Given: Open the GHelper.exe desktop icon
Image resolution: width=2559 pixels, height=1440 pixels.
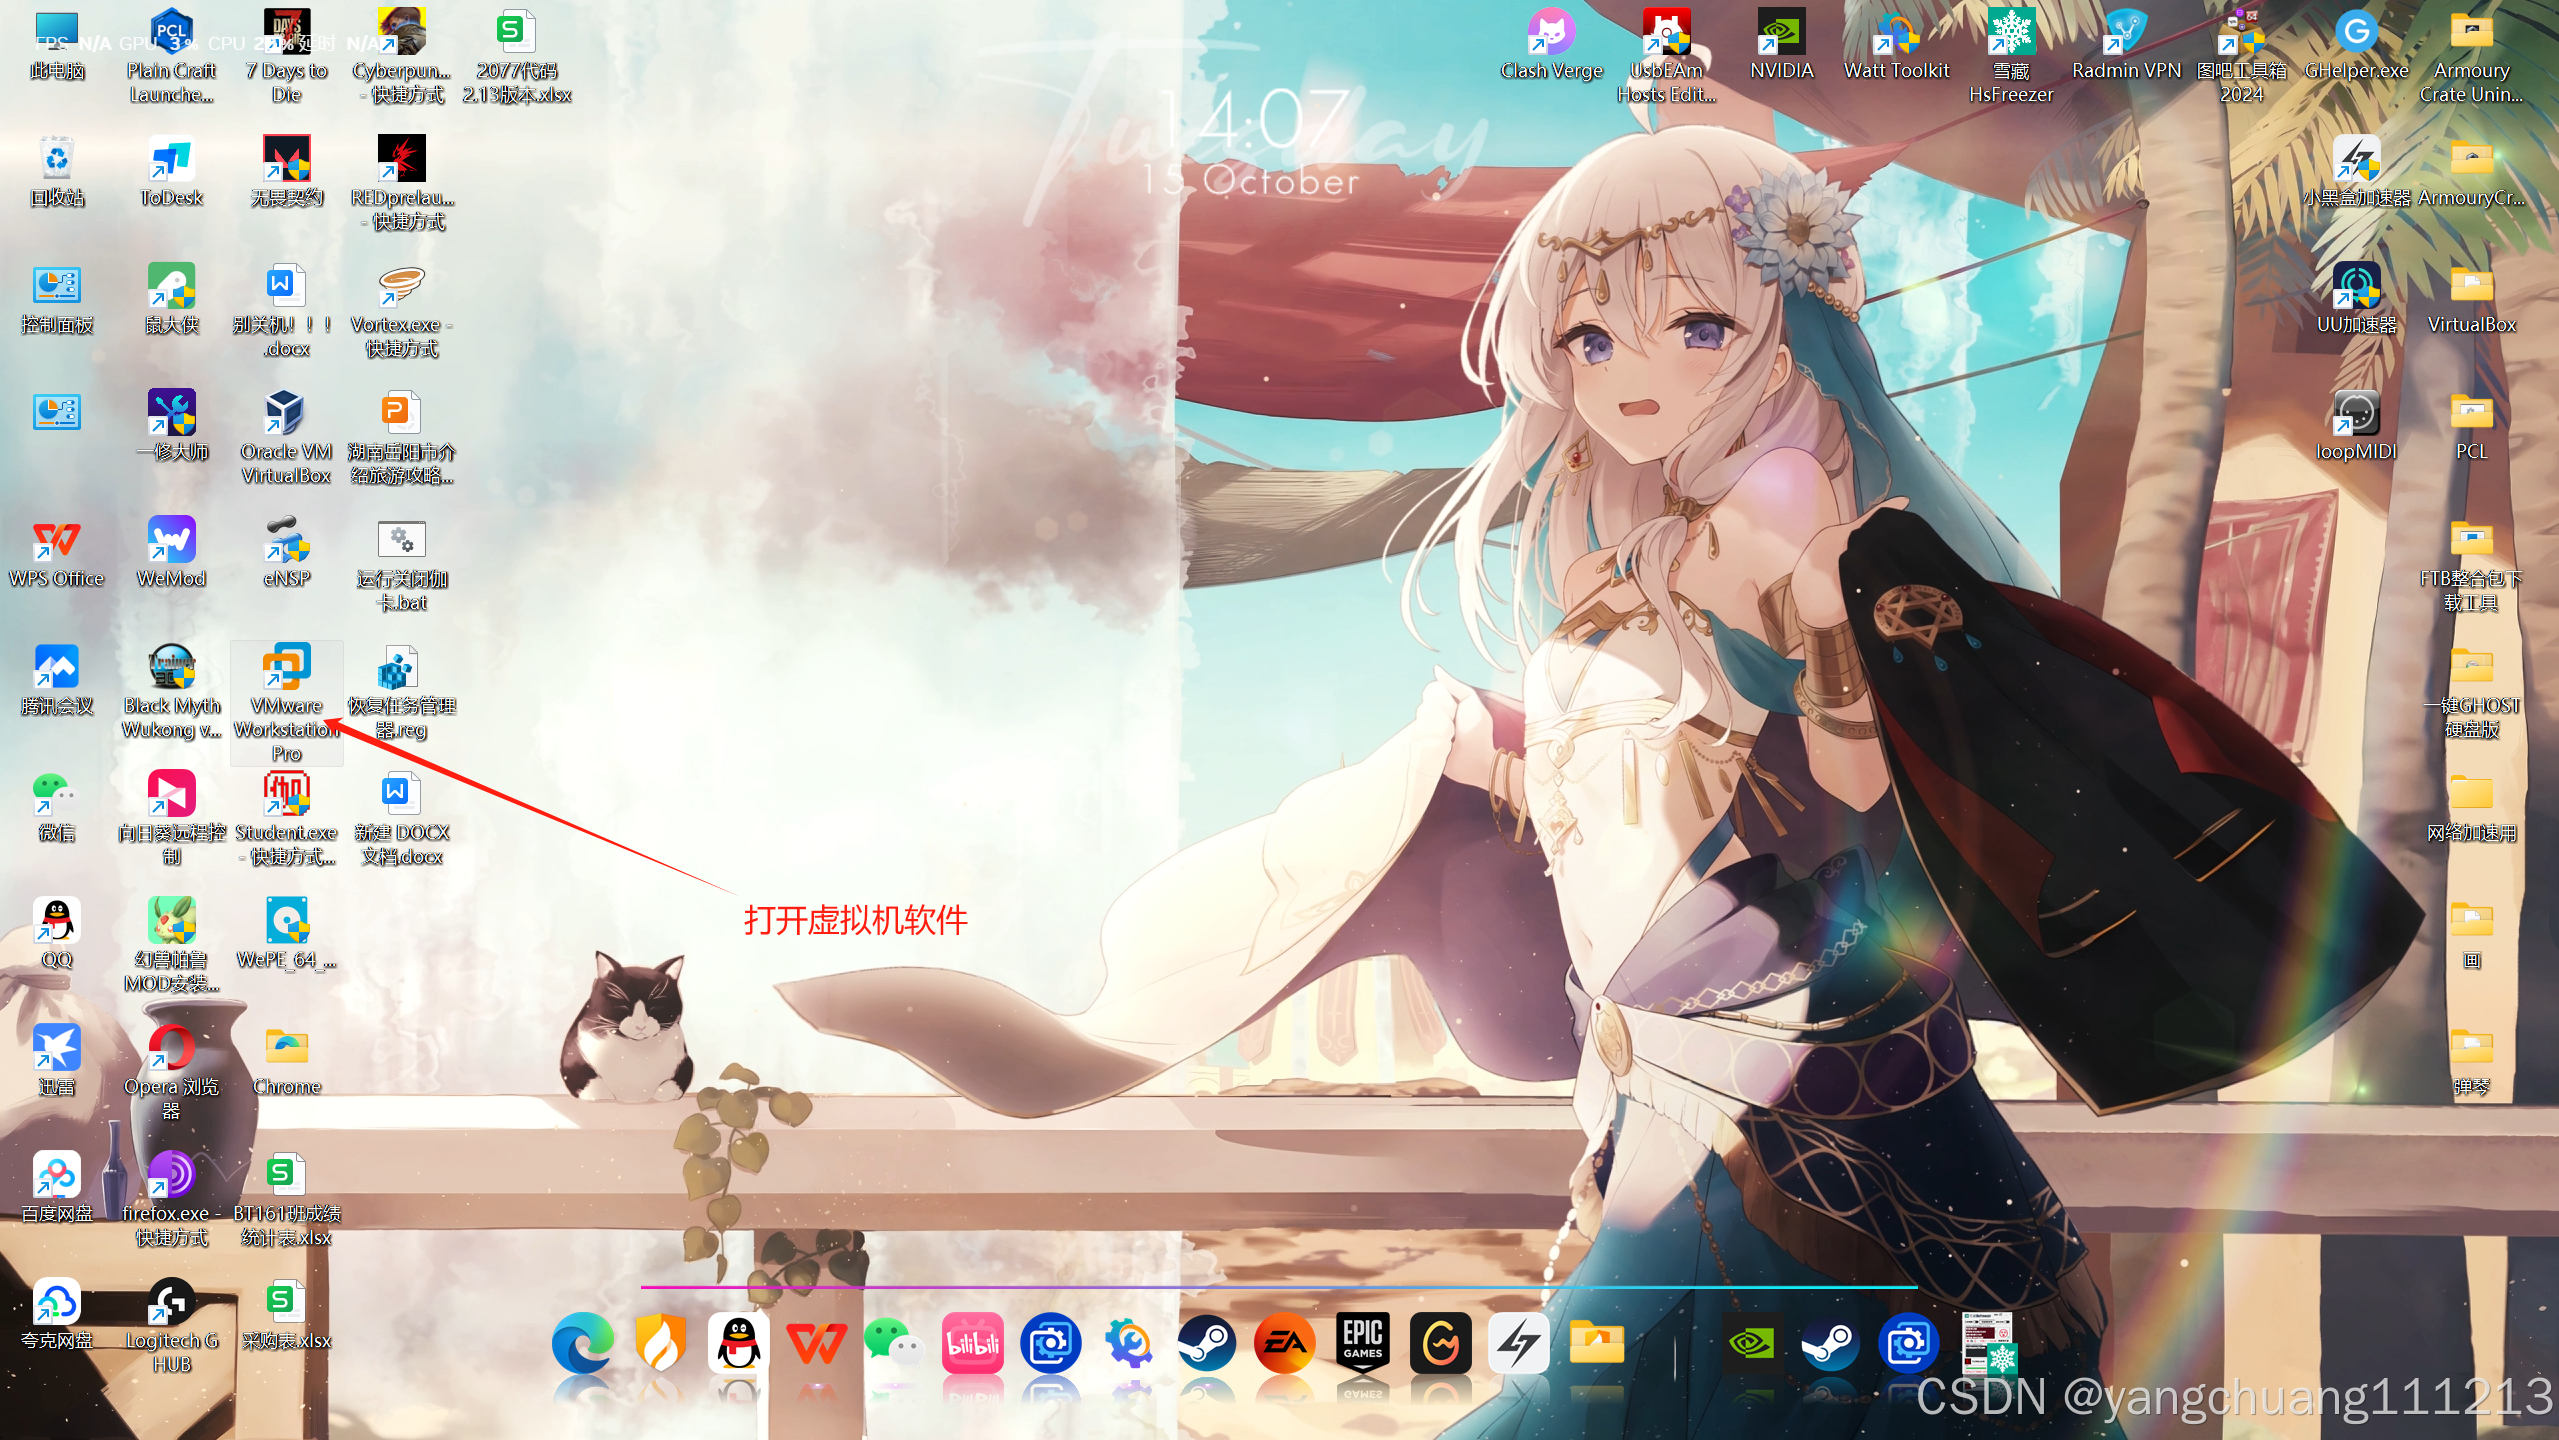Looking at the screenshot, I should click(2357, 45).
